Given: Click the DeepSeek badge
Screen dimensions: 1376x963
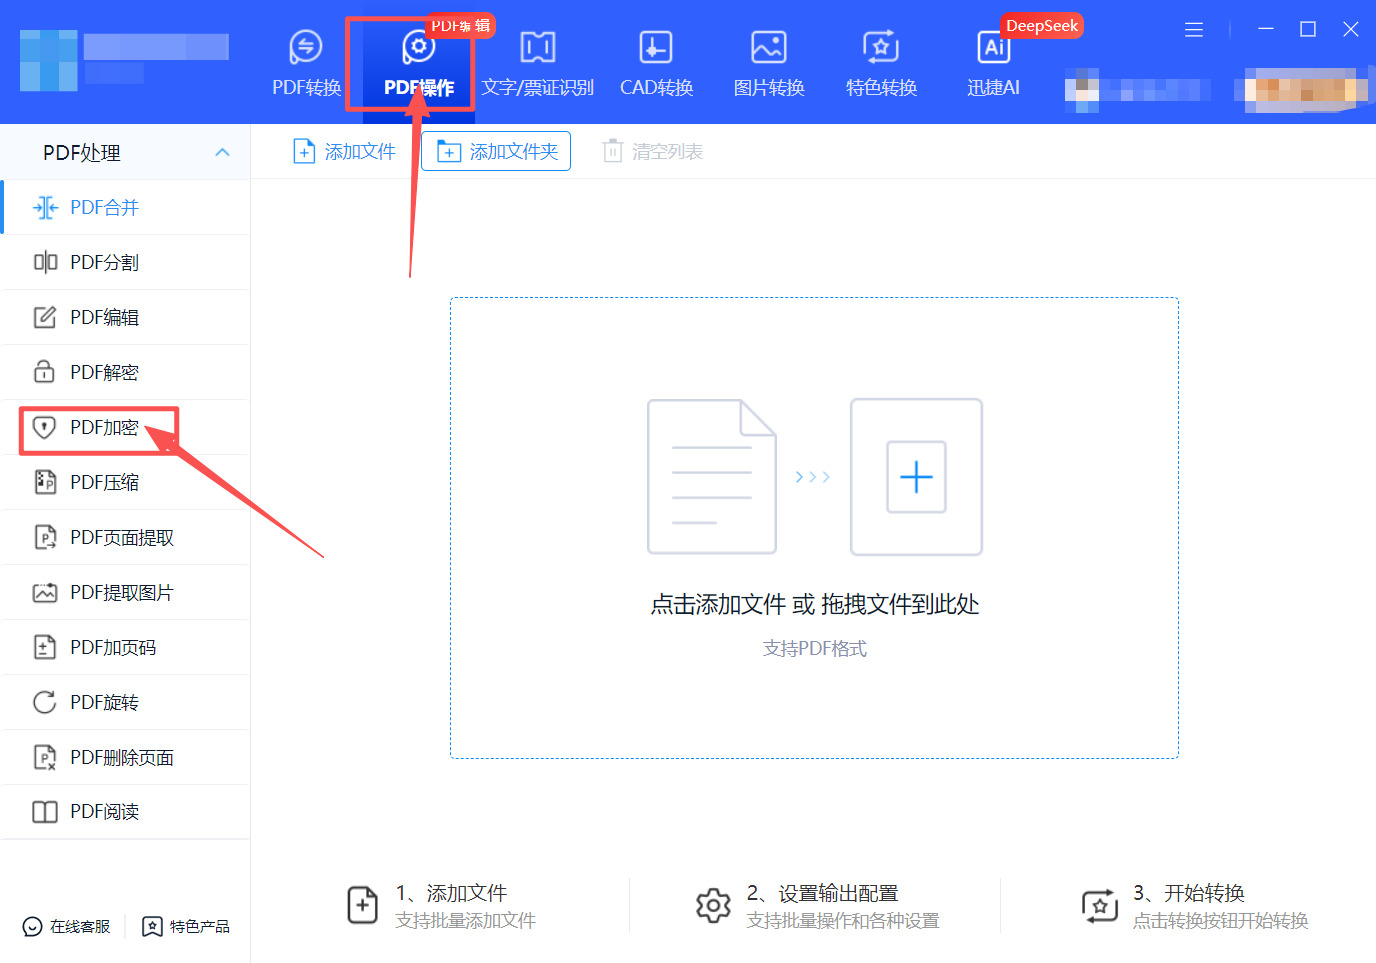Looking at the screenshot, I should pos(1042,26).
